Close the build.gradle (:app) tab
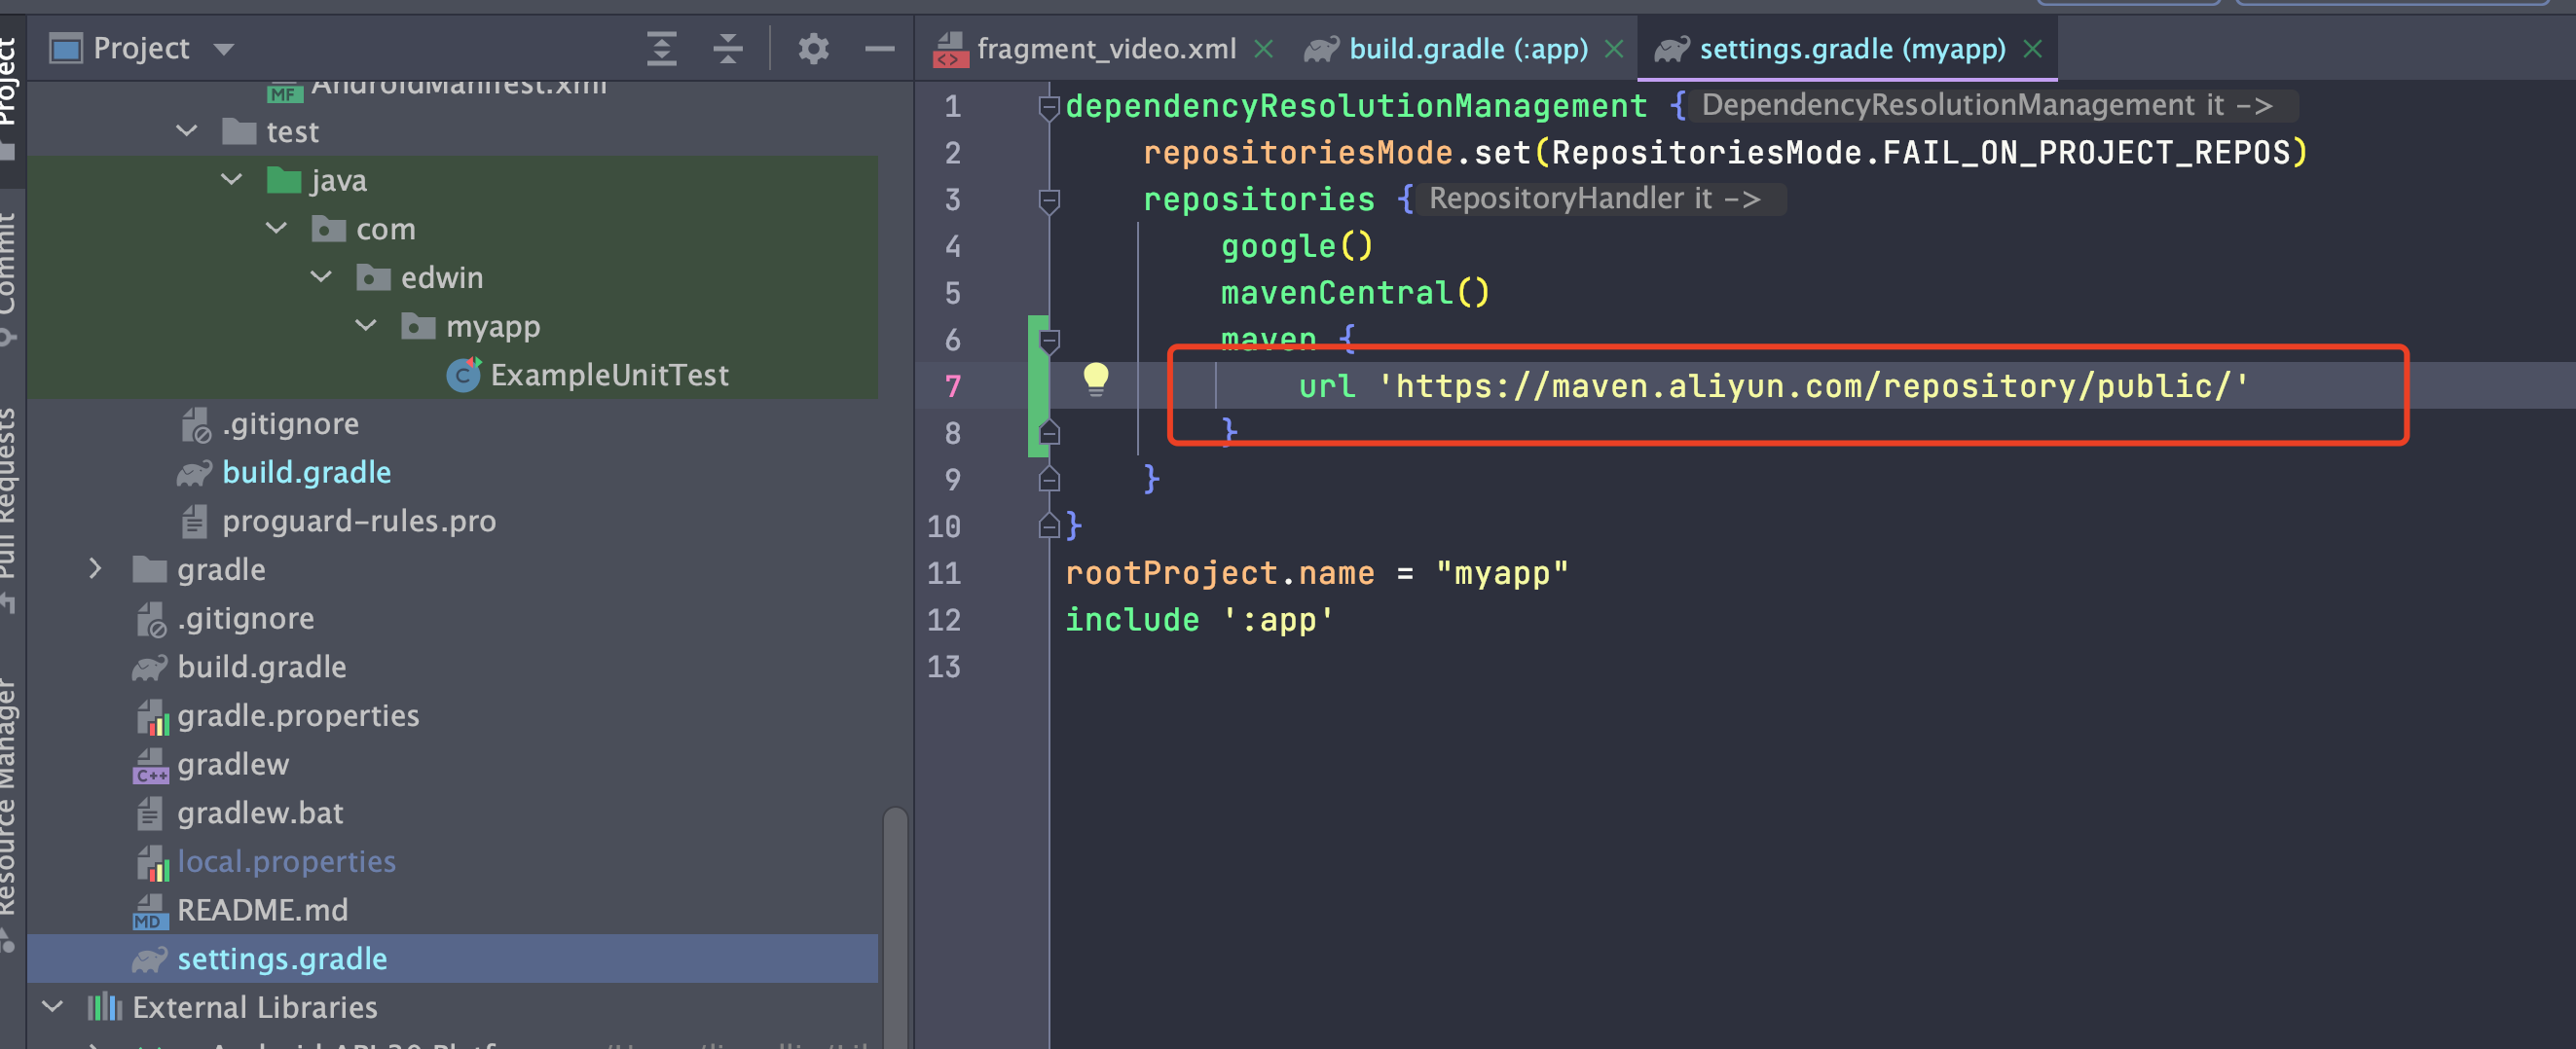The image size is (2576, 1049). point(1614,47)
